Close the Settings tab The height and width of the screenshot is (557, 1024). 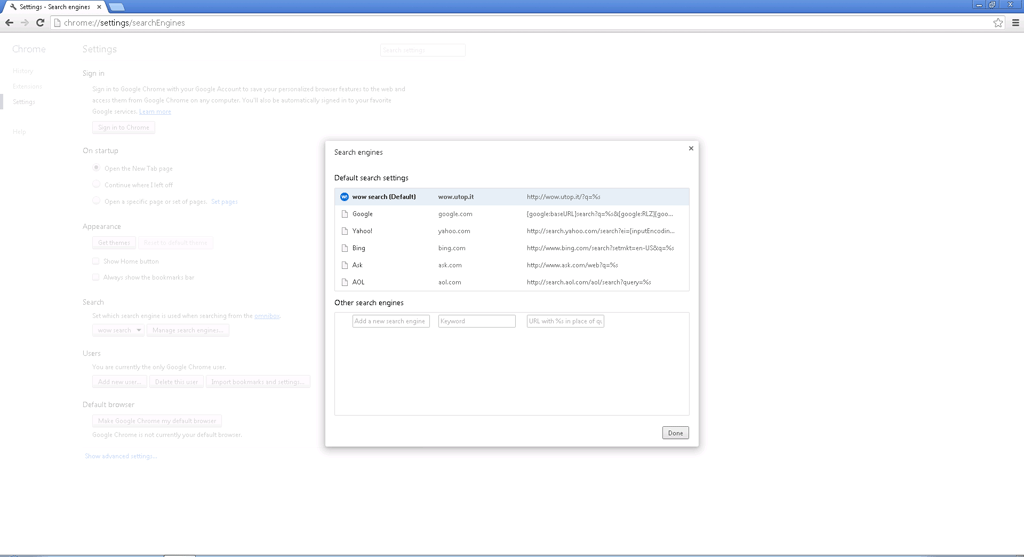click(97, 6)
